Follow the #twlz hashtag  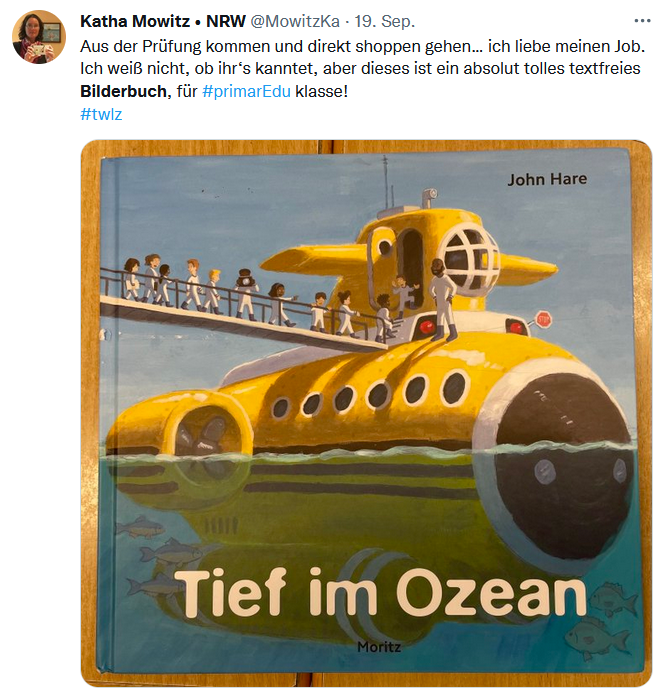[101, 114]
